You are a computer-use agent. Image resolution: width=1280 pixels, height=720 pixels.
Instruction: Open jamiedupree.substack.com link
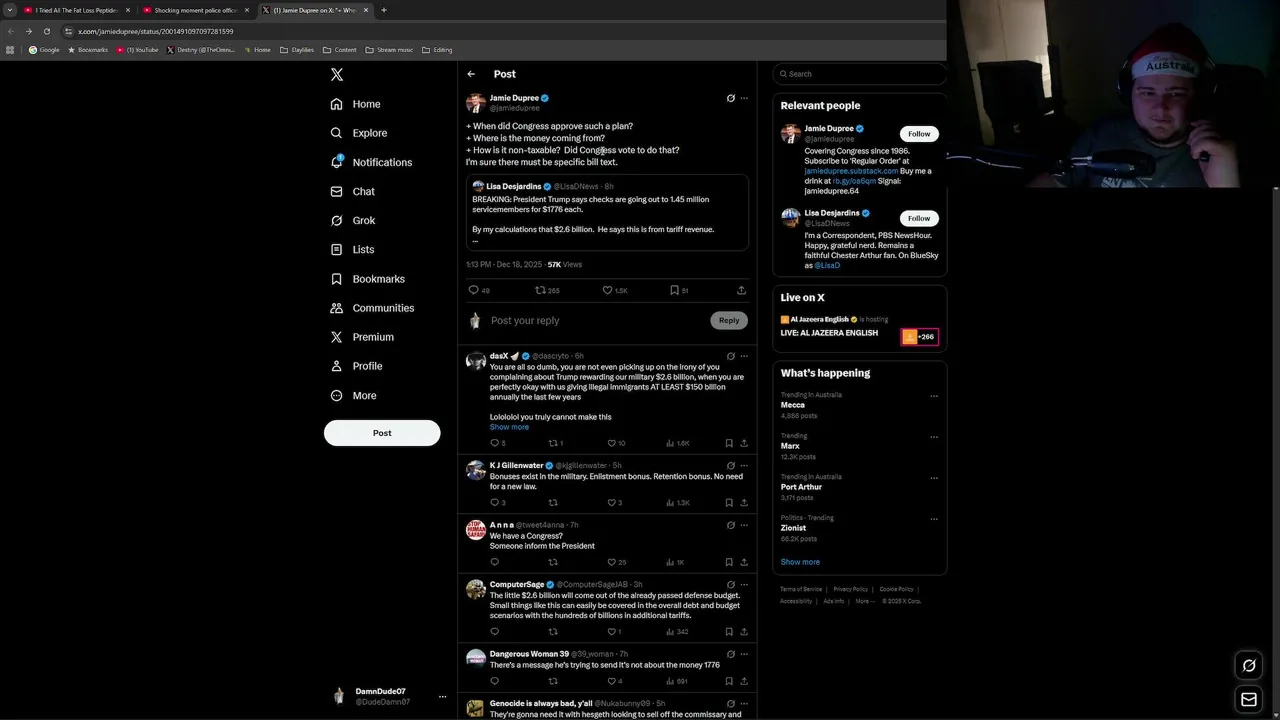pyautogui.click(x=851, y=171)
